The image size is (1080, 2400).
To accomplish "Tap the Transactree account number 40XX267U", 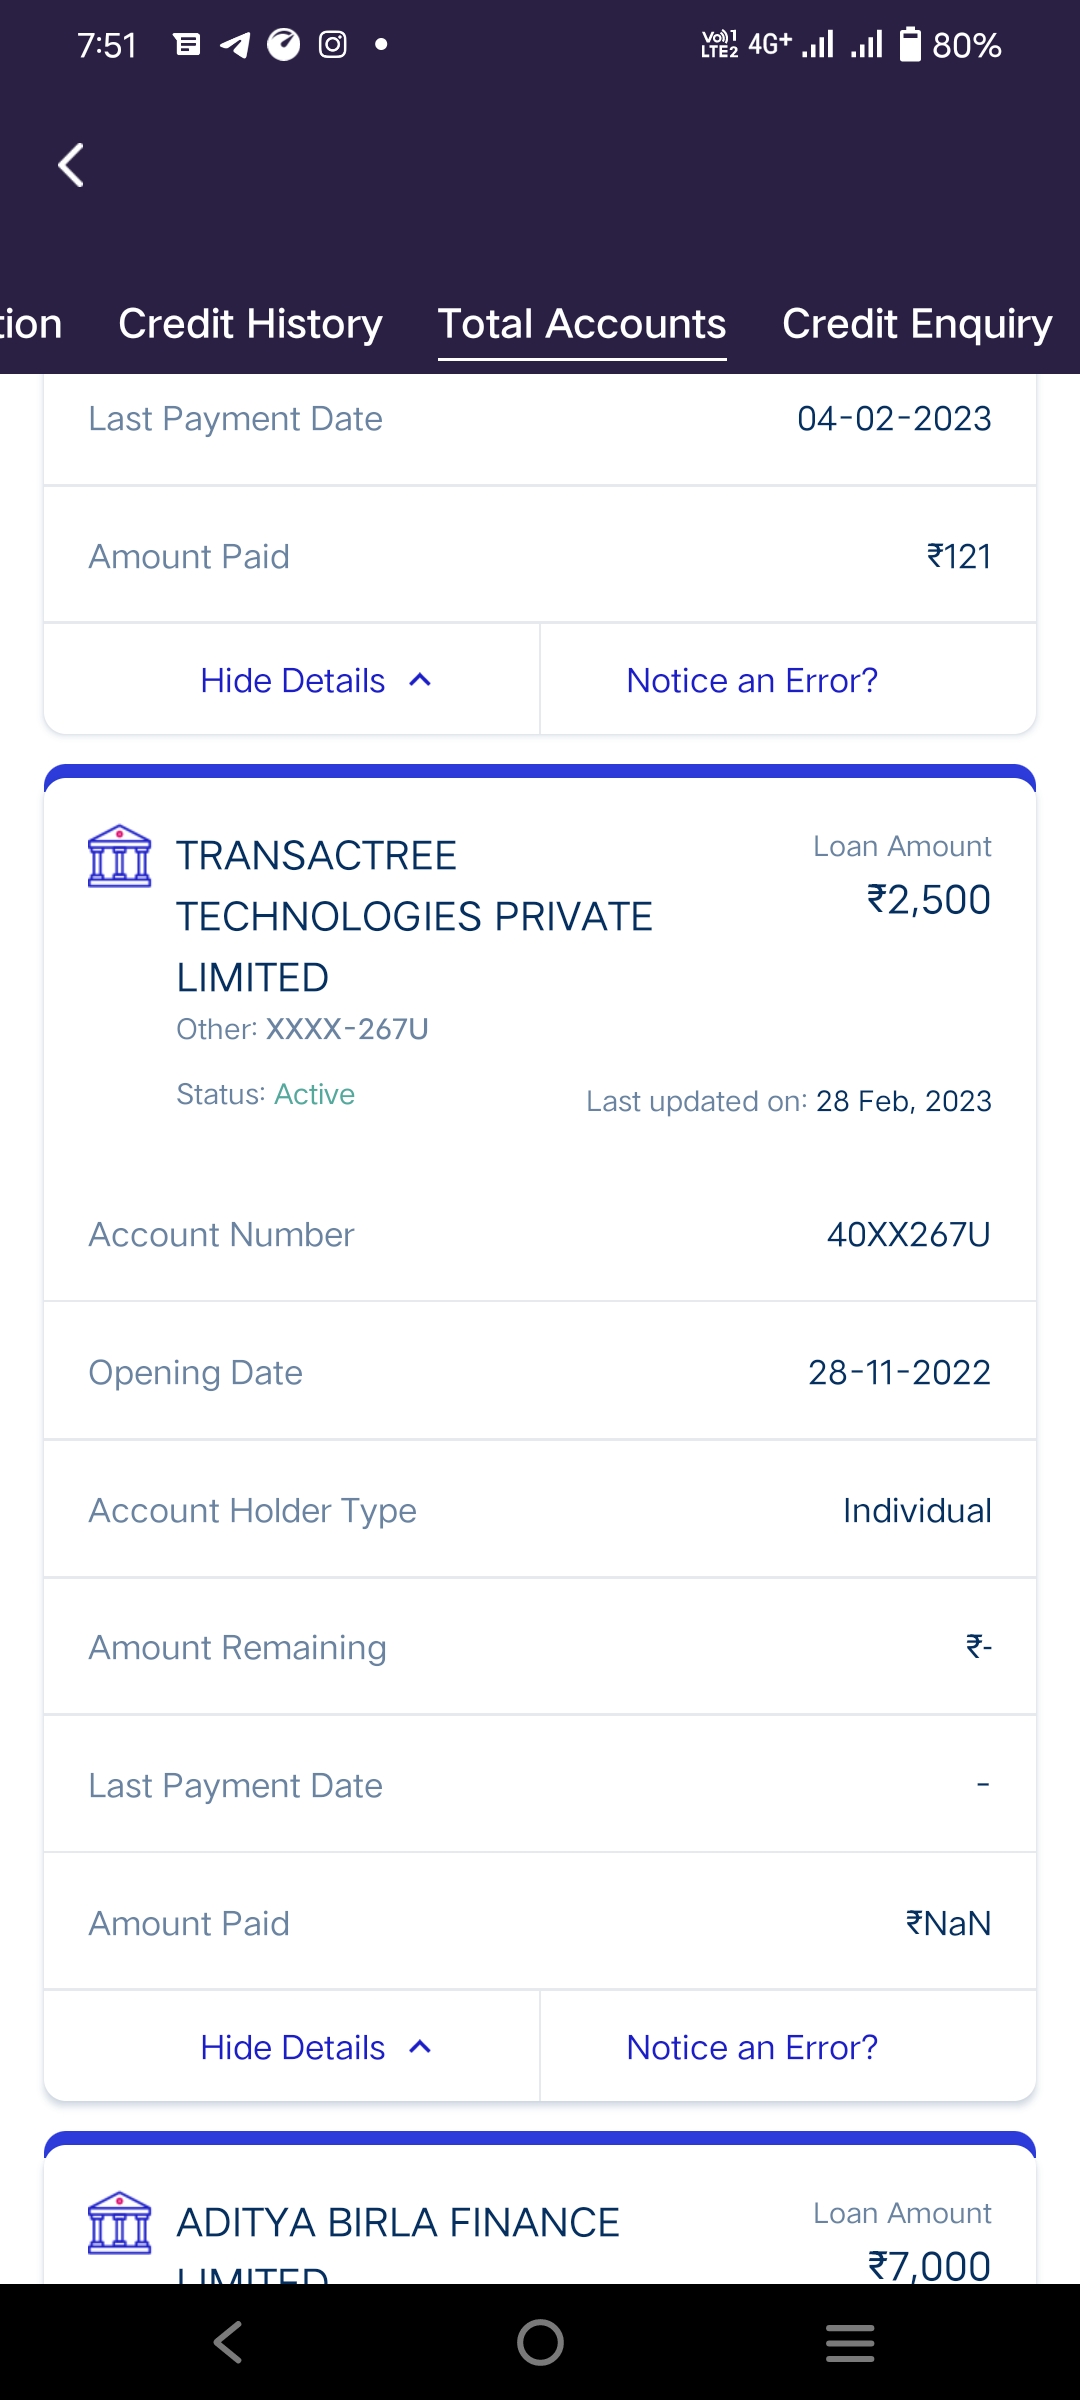I will click(x=908, y=1235).
